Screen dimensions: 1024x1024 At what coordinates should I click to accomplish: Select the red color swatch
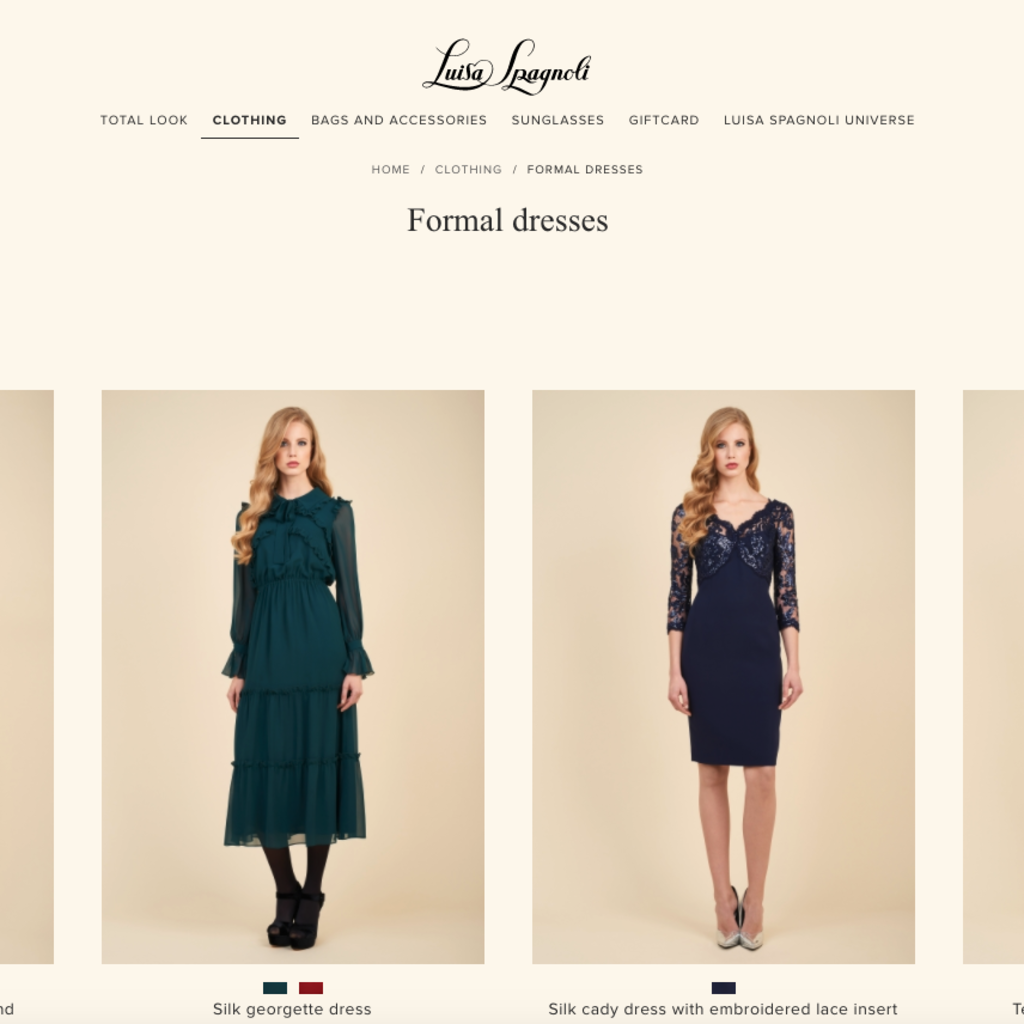[311, 988]
